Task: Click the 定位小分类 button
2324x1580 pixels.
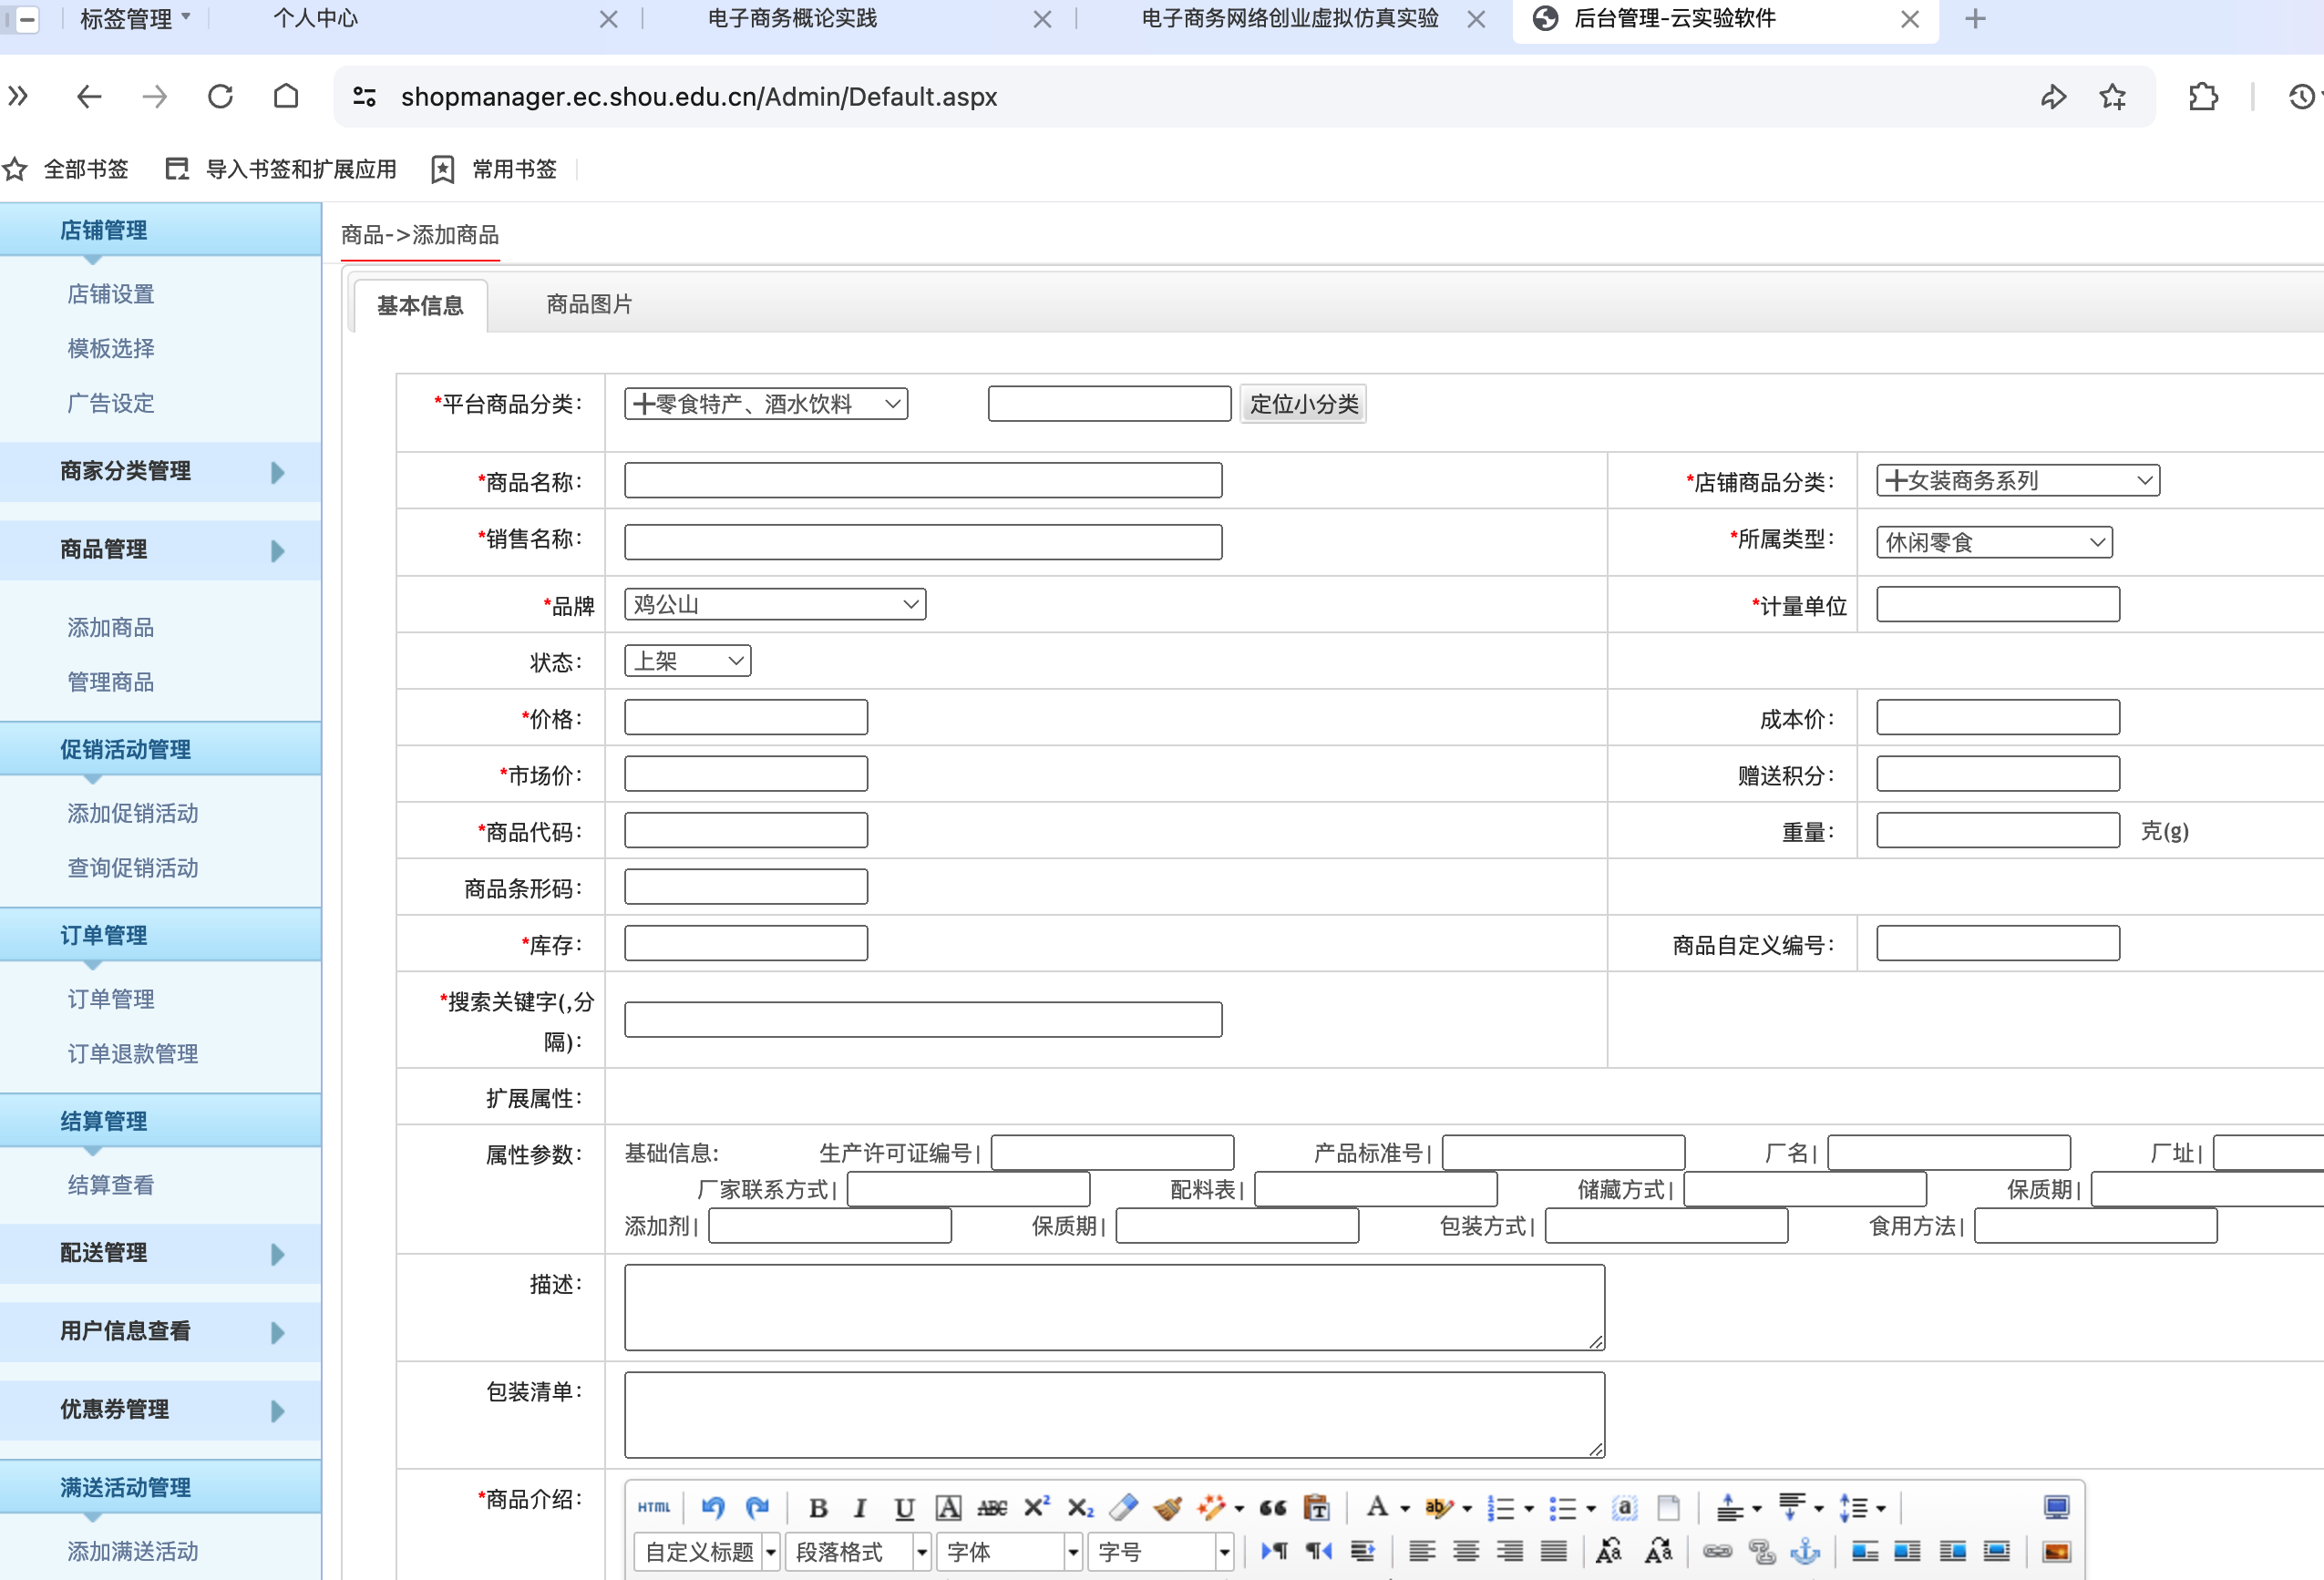Action: 1303,404
